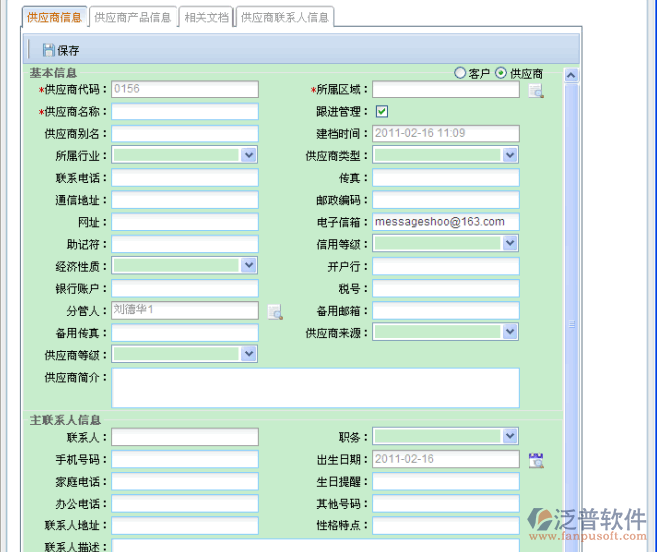Expand the 经济性质 dropdown
Viewport: 657px width, 552px height.
[x=249, y=265]
